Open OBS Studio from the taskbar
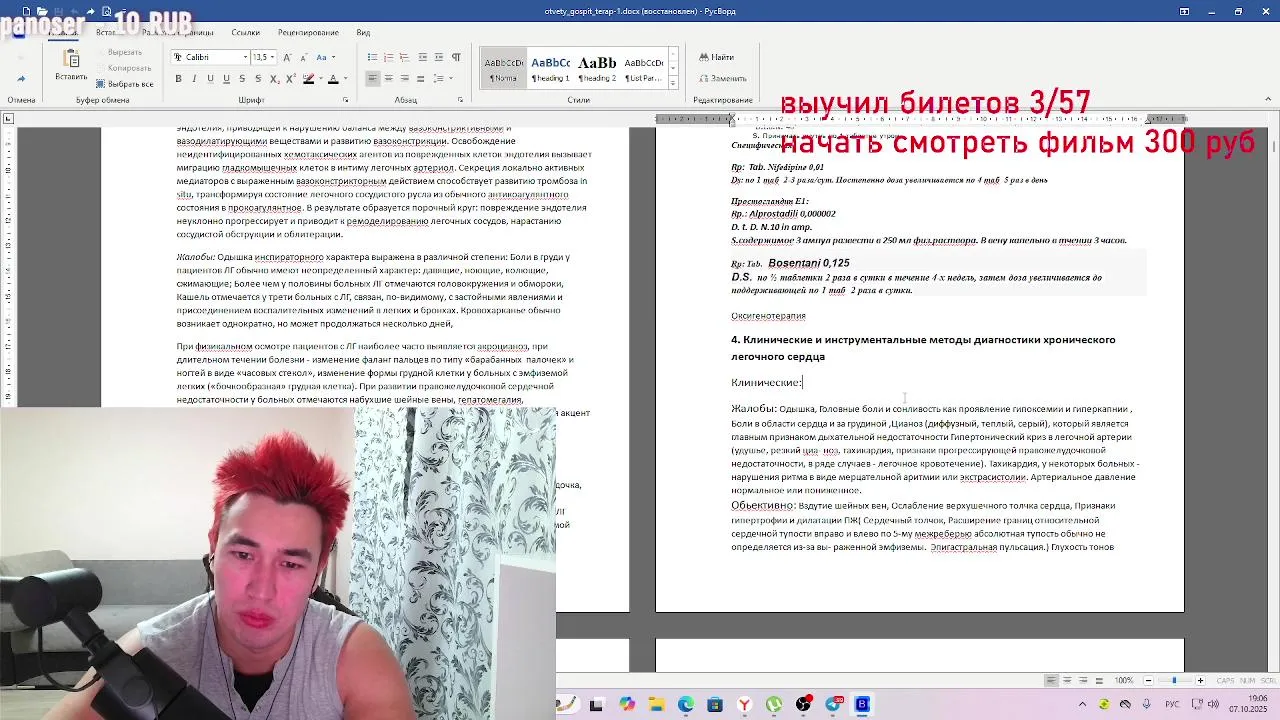This screenshot has height=720, width=1280. pos(803,704)
